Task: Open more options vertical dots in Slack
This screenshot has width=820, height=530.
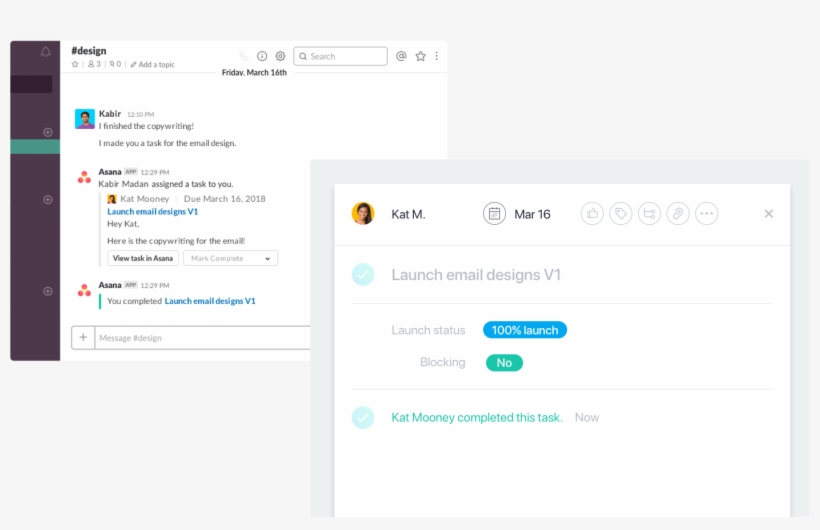Action: point(437,56)
